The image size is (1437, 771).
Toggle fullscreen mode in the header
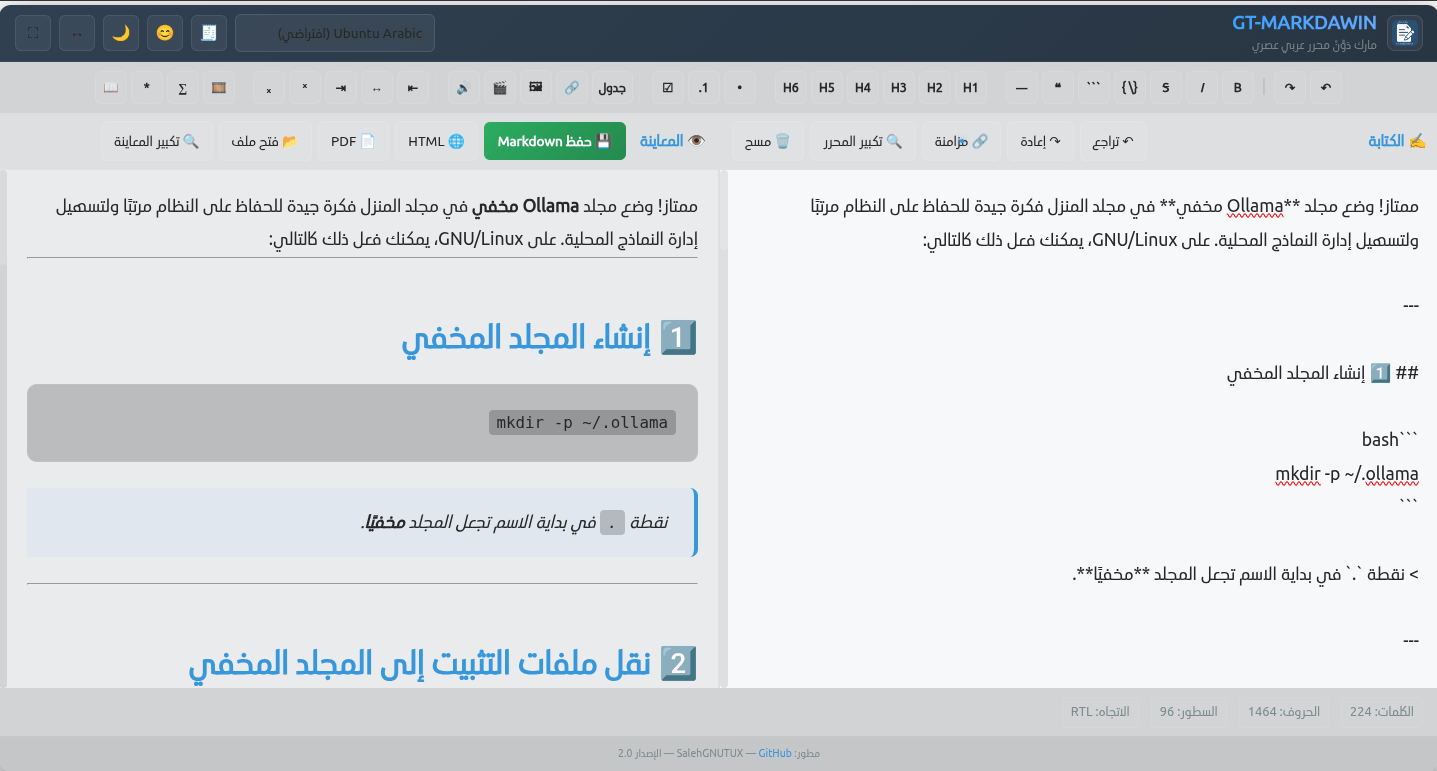tap(33, 33)
